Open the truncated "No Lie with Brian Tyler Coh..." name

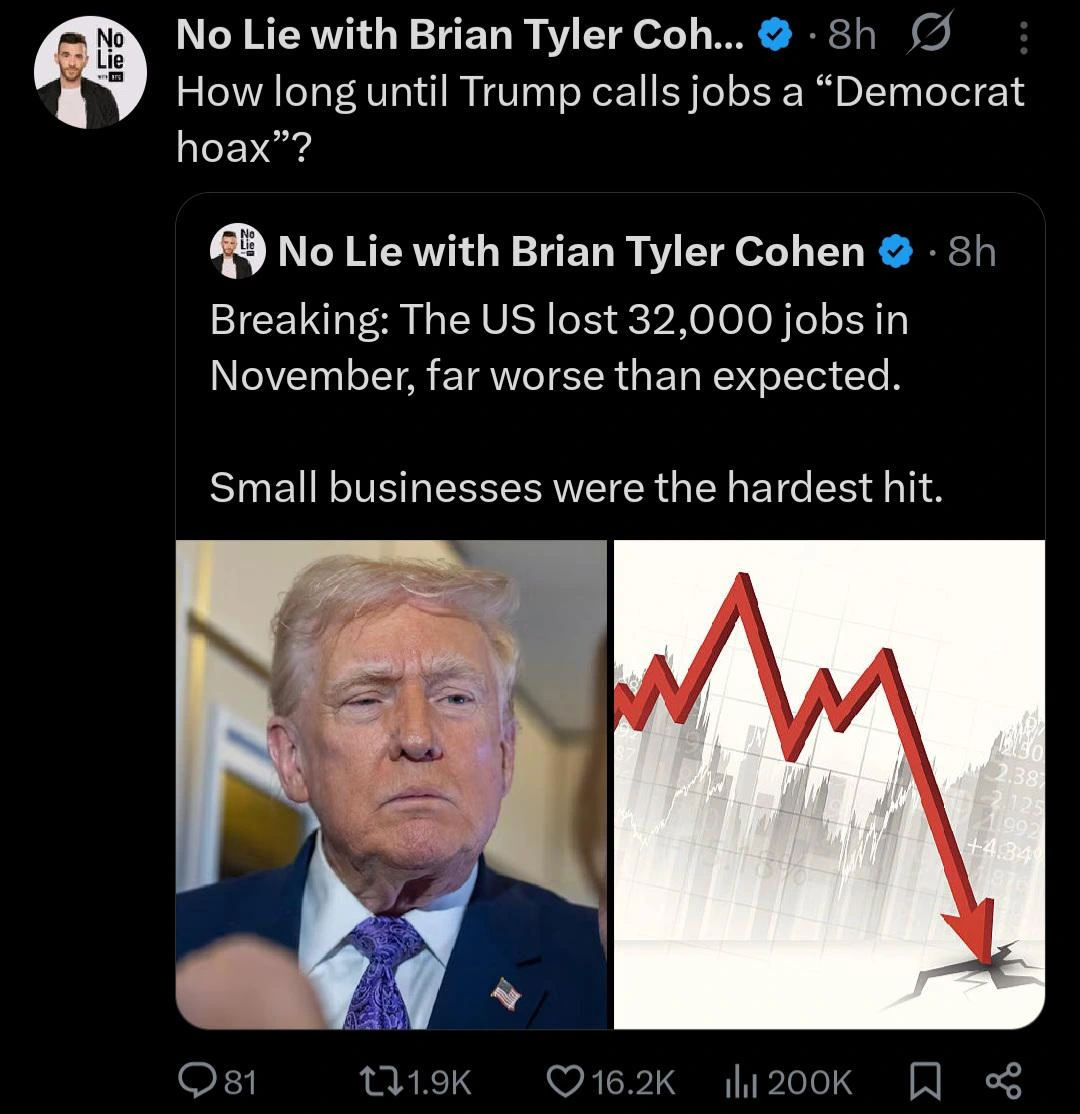[x=460, y=37]
